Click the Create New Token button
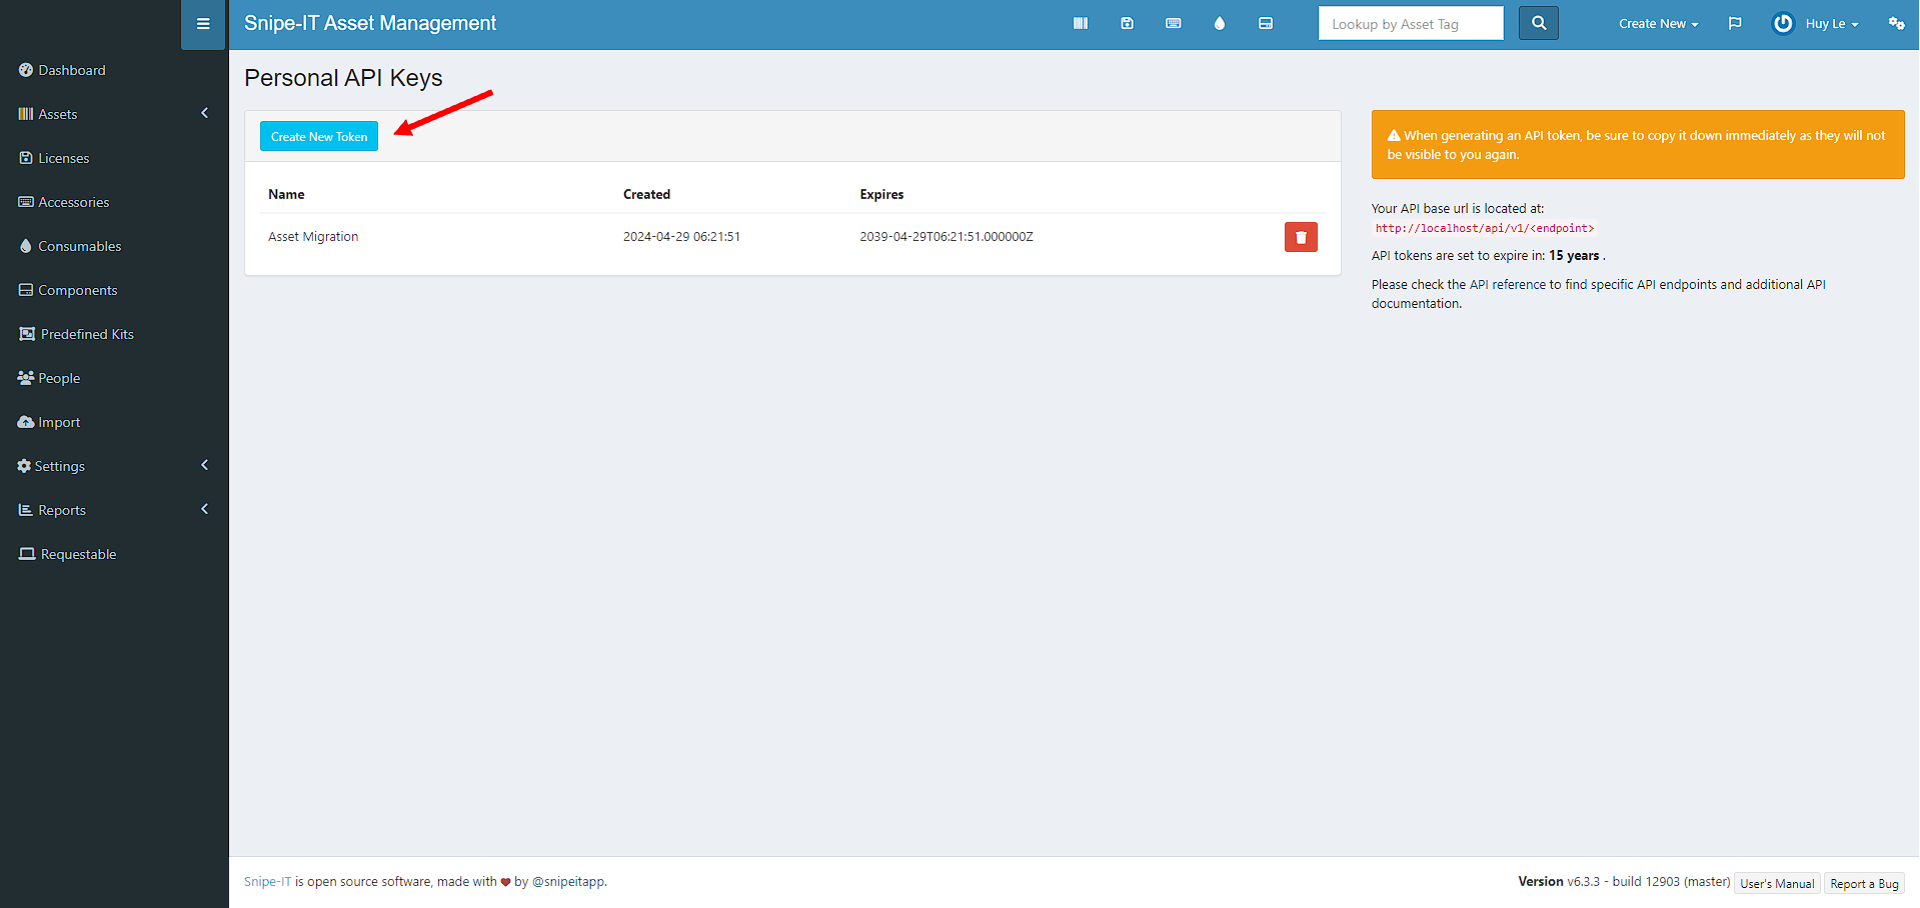 click(319, 136)
